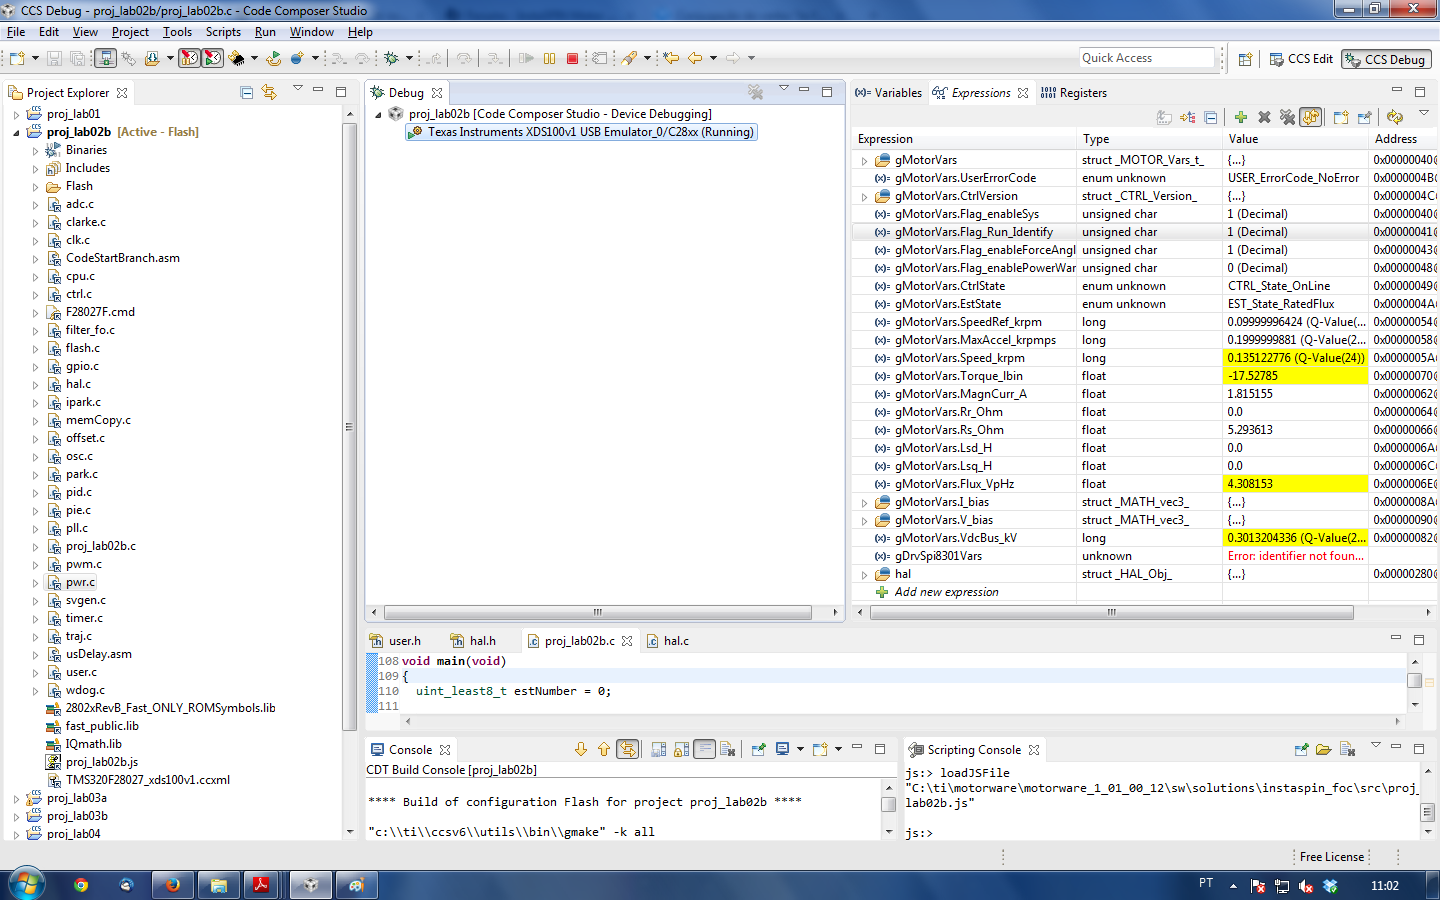Viewport: 1440px width, 900px height.
Task: Expand the hal struct expression
Action: [x=864, y=574]
